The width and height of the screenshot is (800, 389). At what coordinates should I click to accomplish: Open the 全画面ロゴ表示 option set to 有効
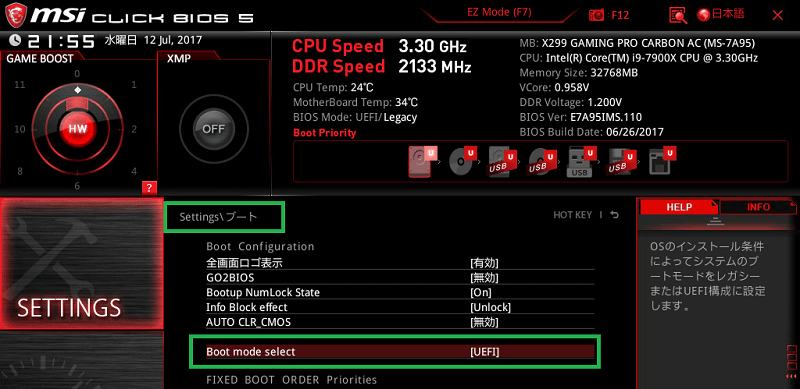400,263
